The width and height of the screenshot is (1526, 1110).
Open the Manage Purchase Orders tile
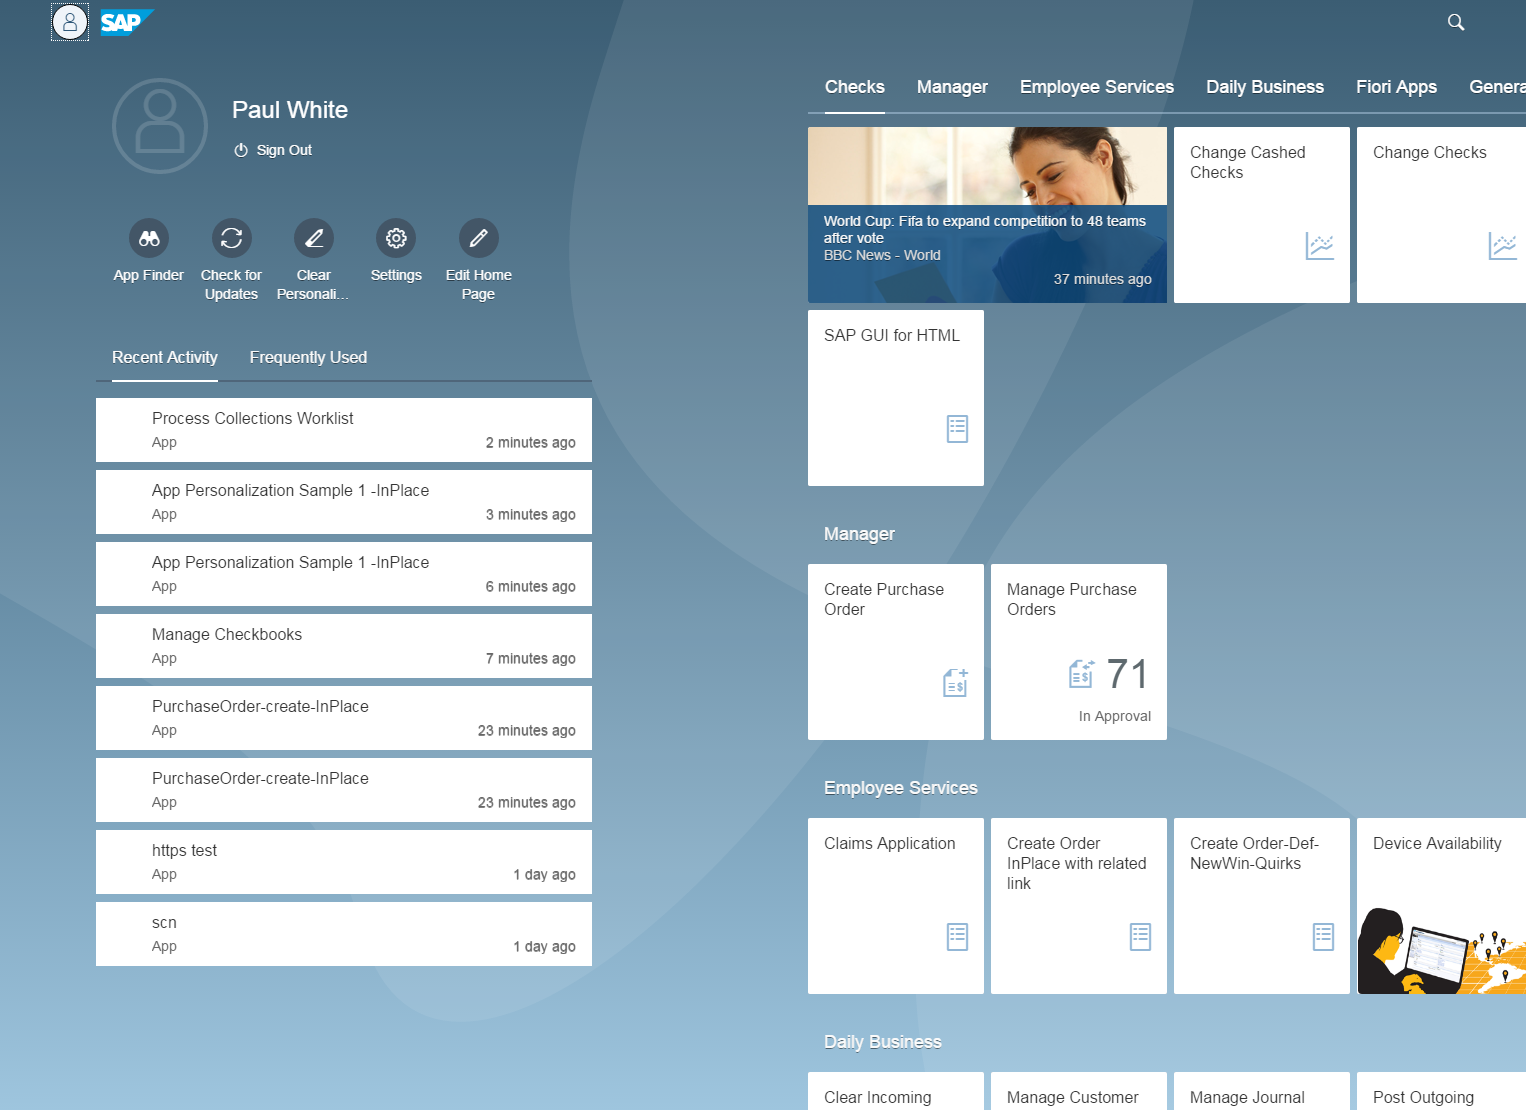coord(1078,650)
